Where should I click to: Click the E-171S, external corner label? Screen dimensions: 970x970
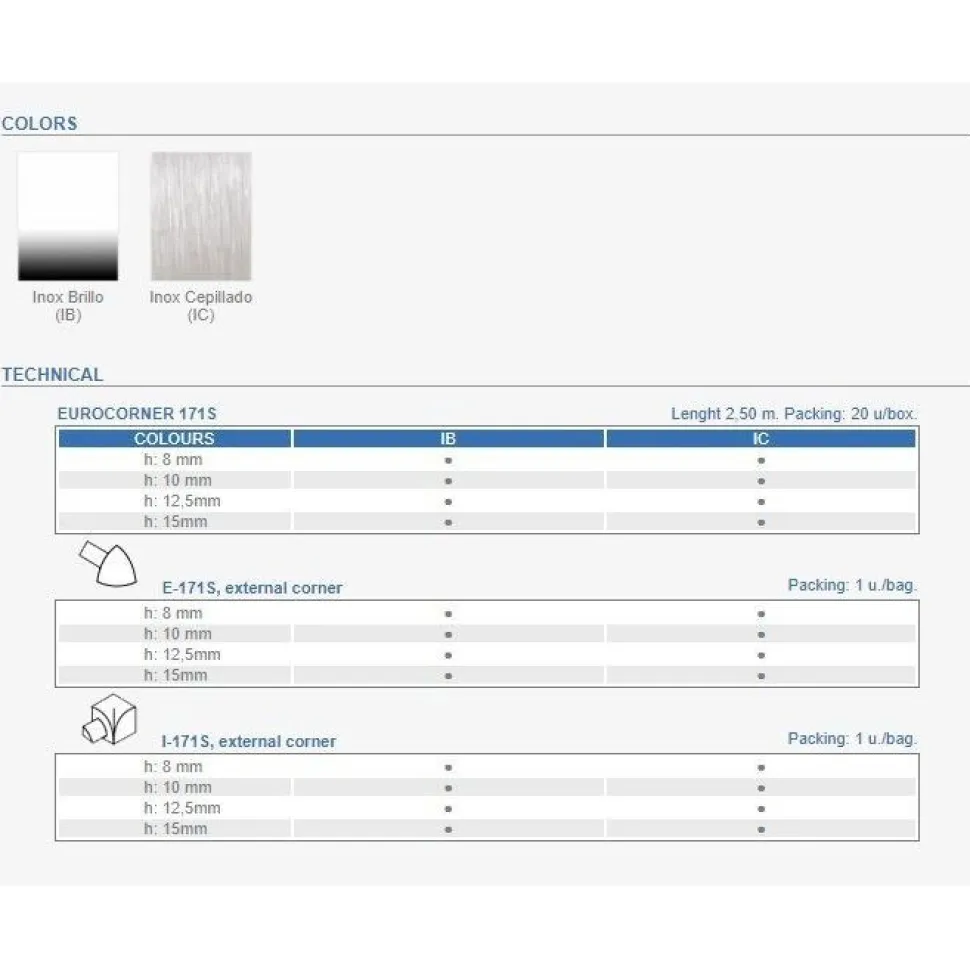click(x=252, y=588)
